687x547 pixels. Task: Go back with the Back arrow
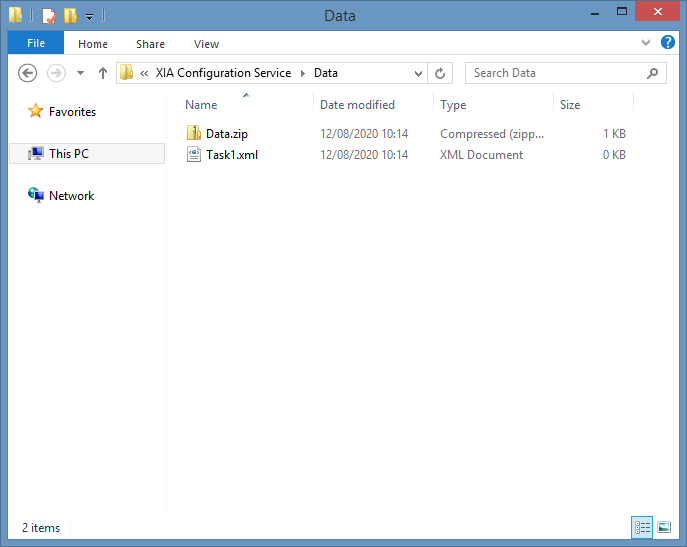pos(28,73)
